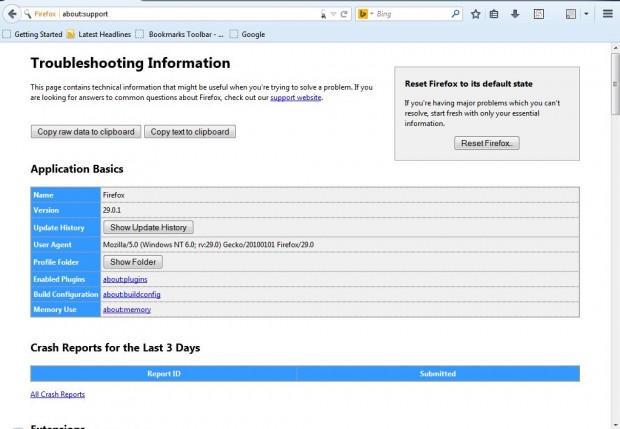The width and height of the screenshot is (620, 429).
Task: Open the Getting Started bookmark
Action: coord(32,34)
